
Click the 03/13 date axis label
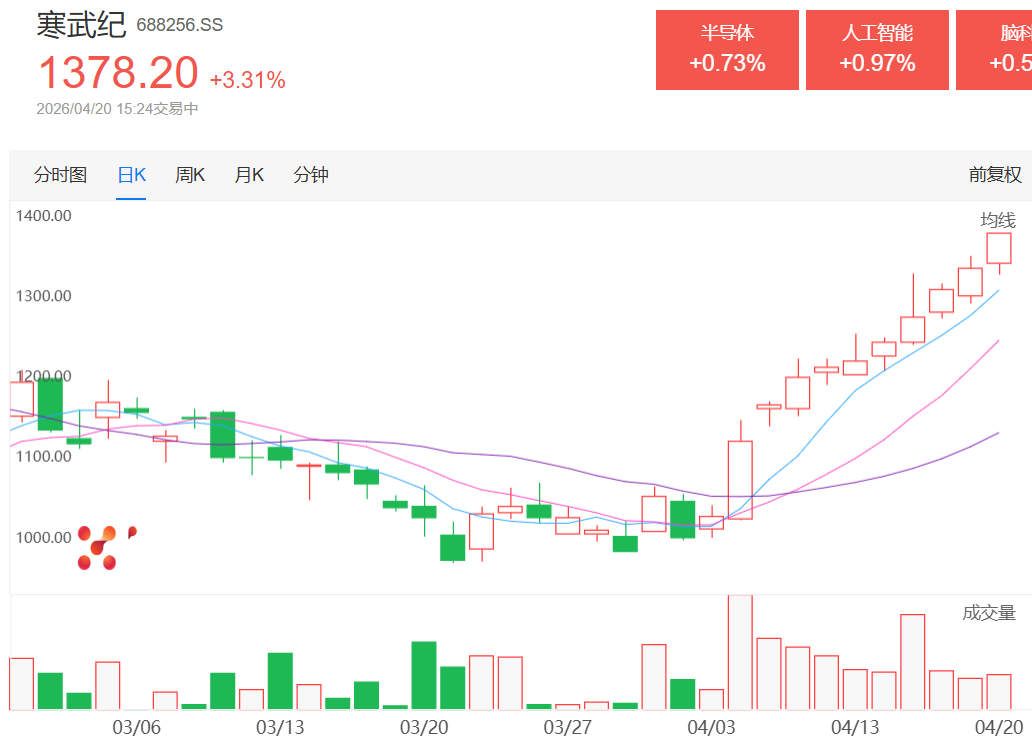pos(280,727)
